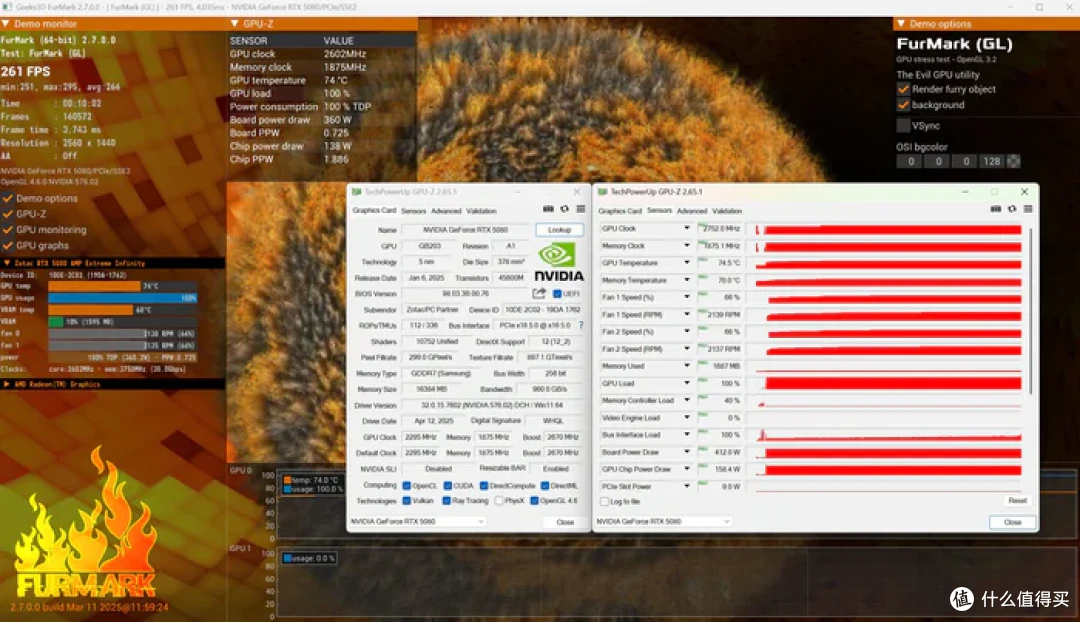The height and width of the screenshot is (622, 1080).
Task: Enable the Log to file checkbox
Action: (605, 501)
